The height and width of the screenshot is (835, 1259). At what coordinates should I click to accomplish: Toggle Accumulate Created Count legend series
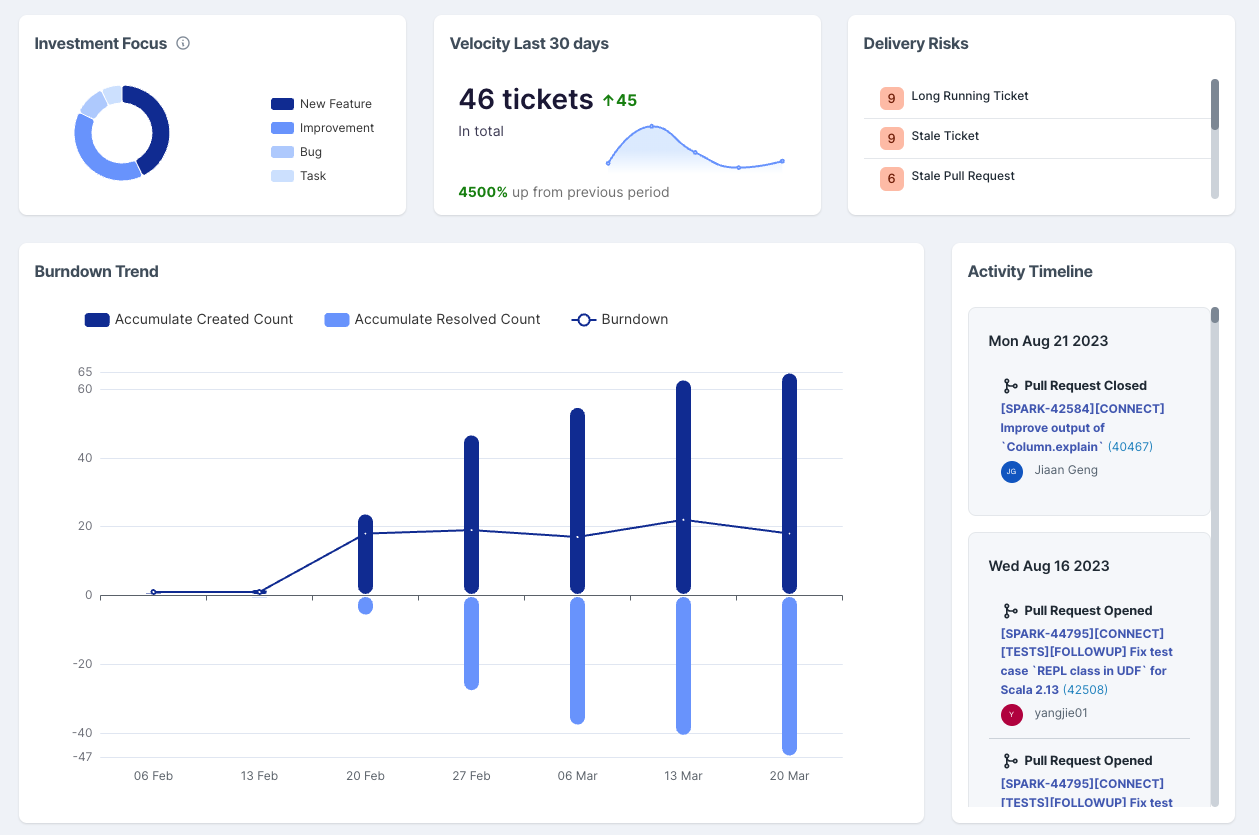[x=189, y=320]
